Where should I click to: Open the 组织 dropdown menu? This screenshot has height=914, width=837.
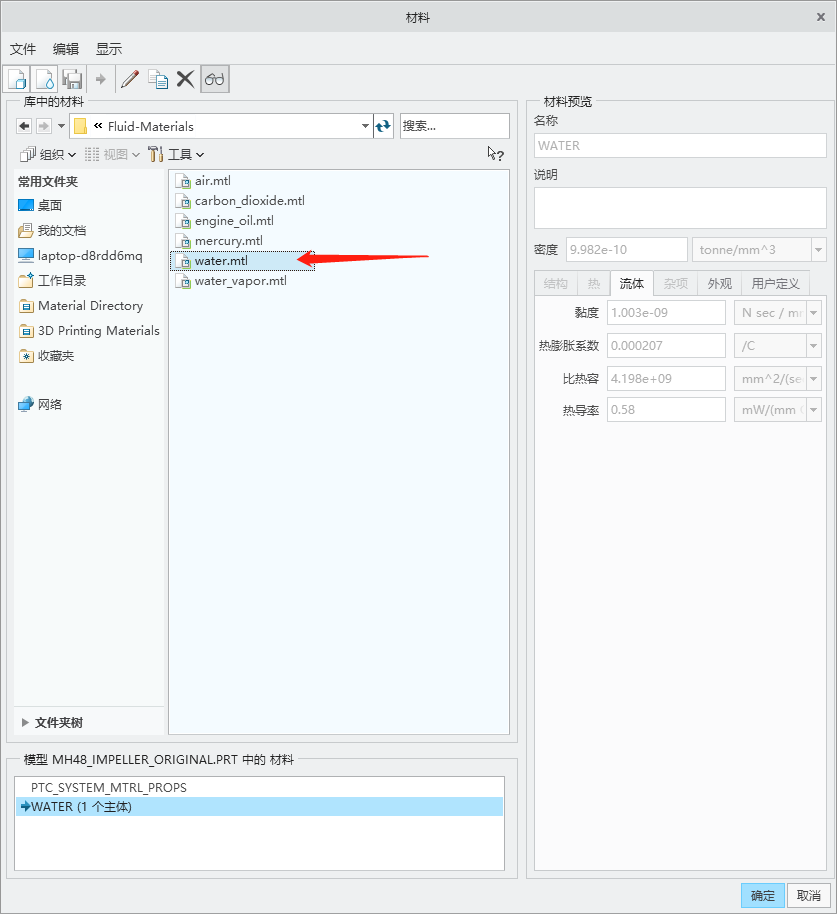(x=48, y=154)
